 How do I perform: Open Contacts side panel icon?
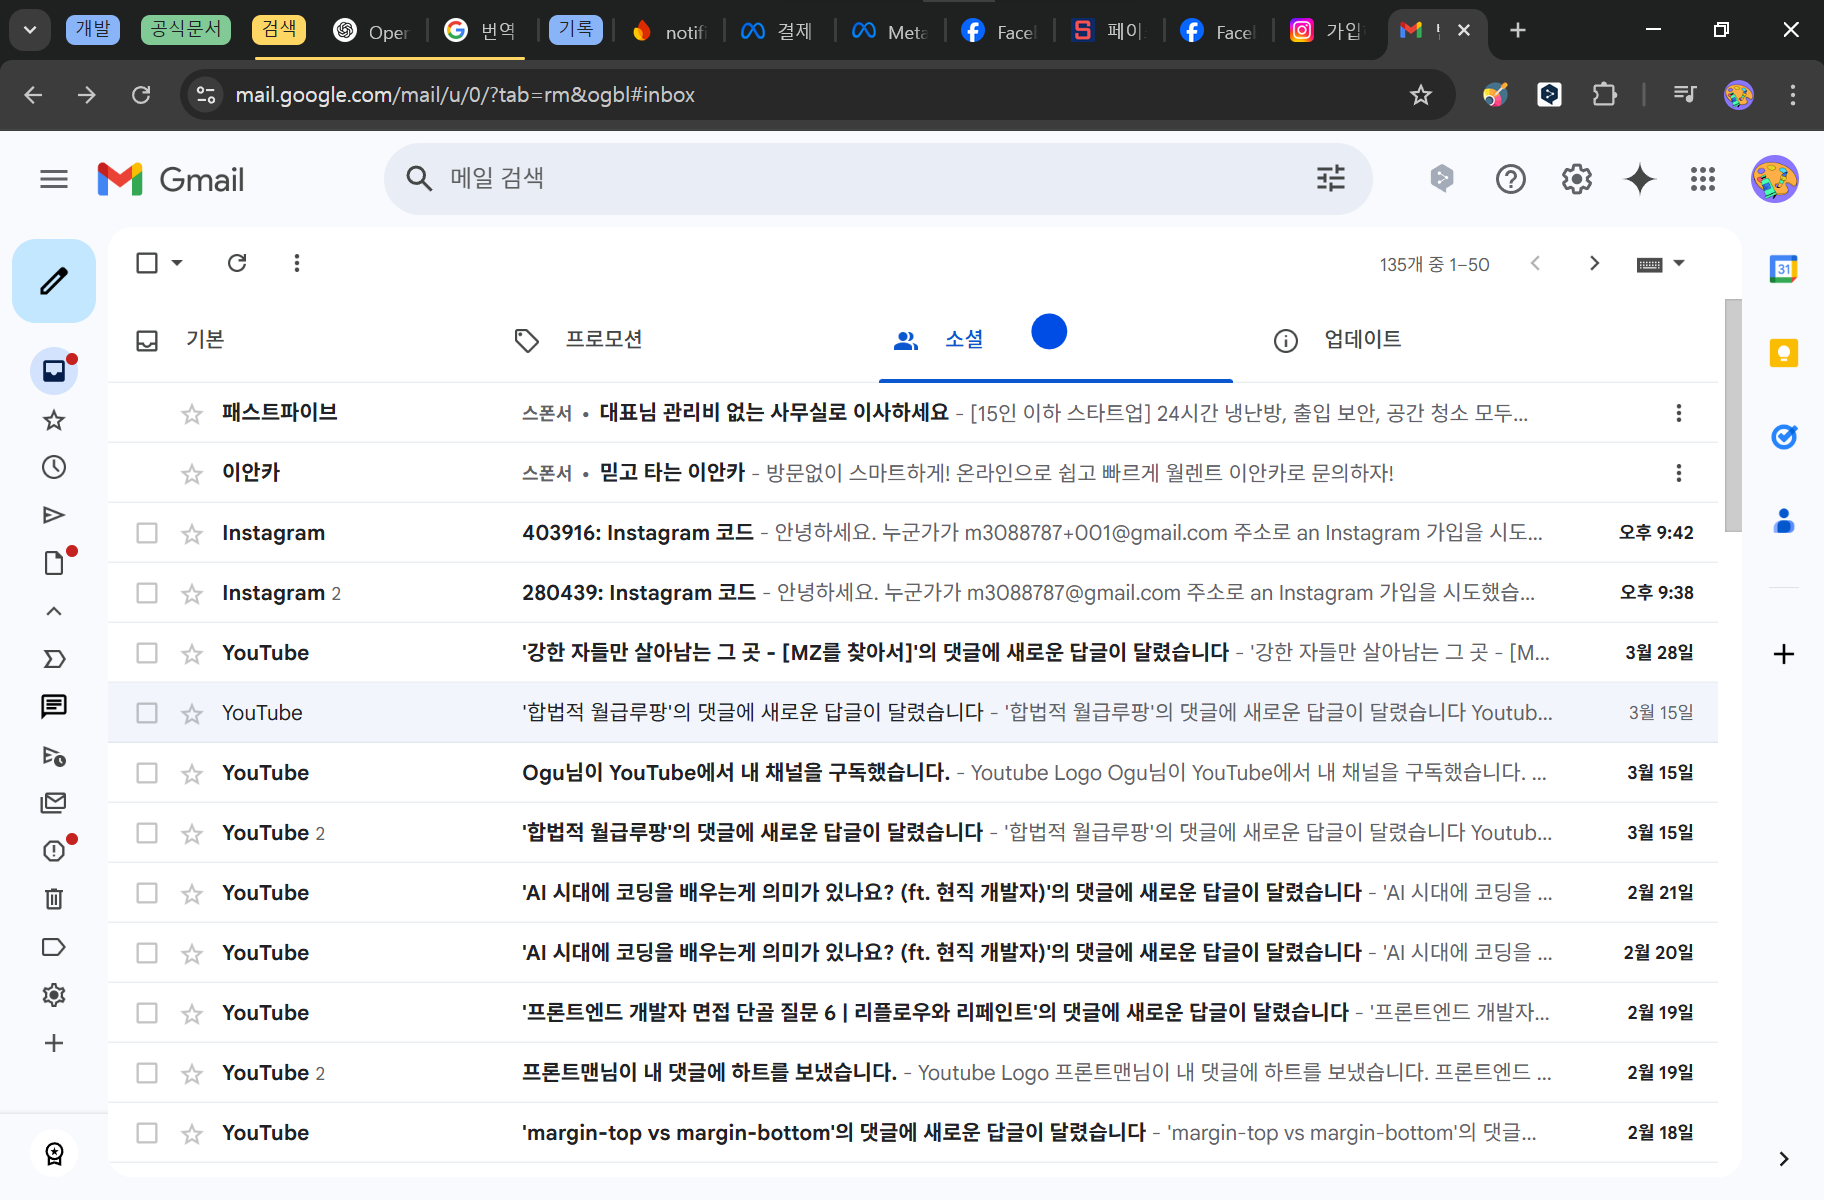pyautogui.click(x=1784, y=521)
